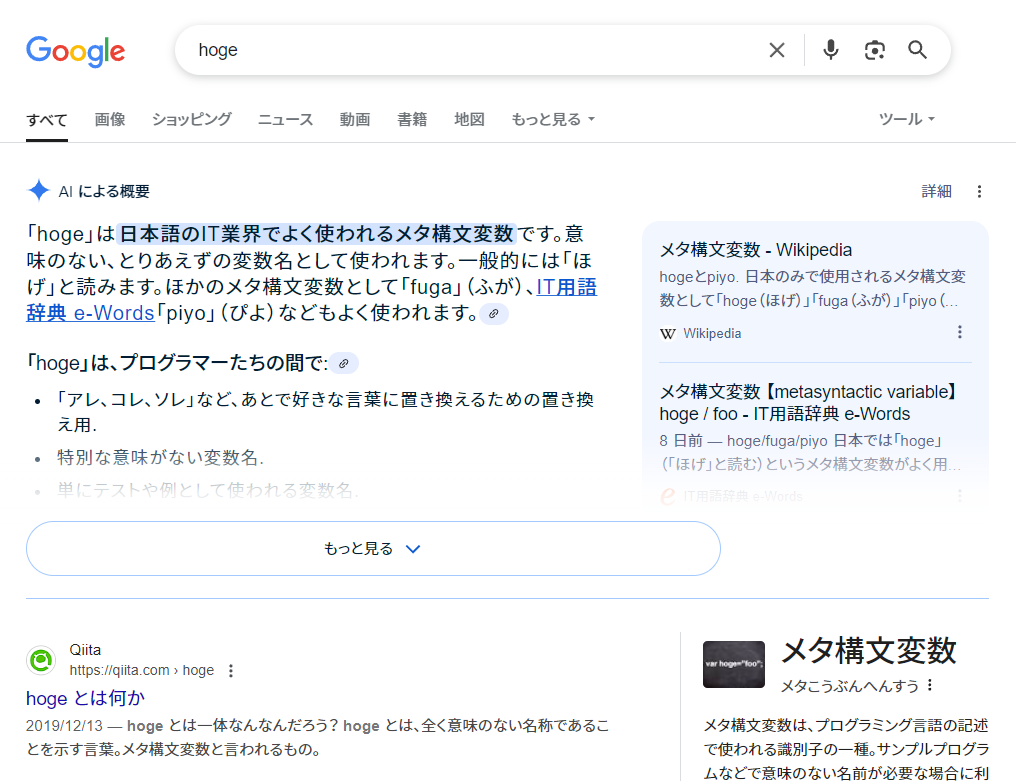Click the メタ構文変数 knowledge panel title

point(869,651)
